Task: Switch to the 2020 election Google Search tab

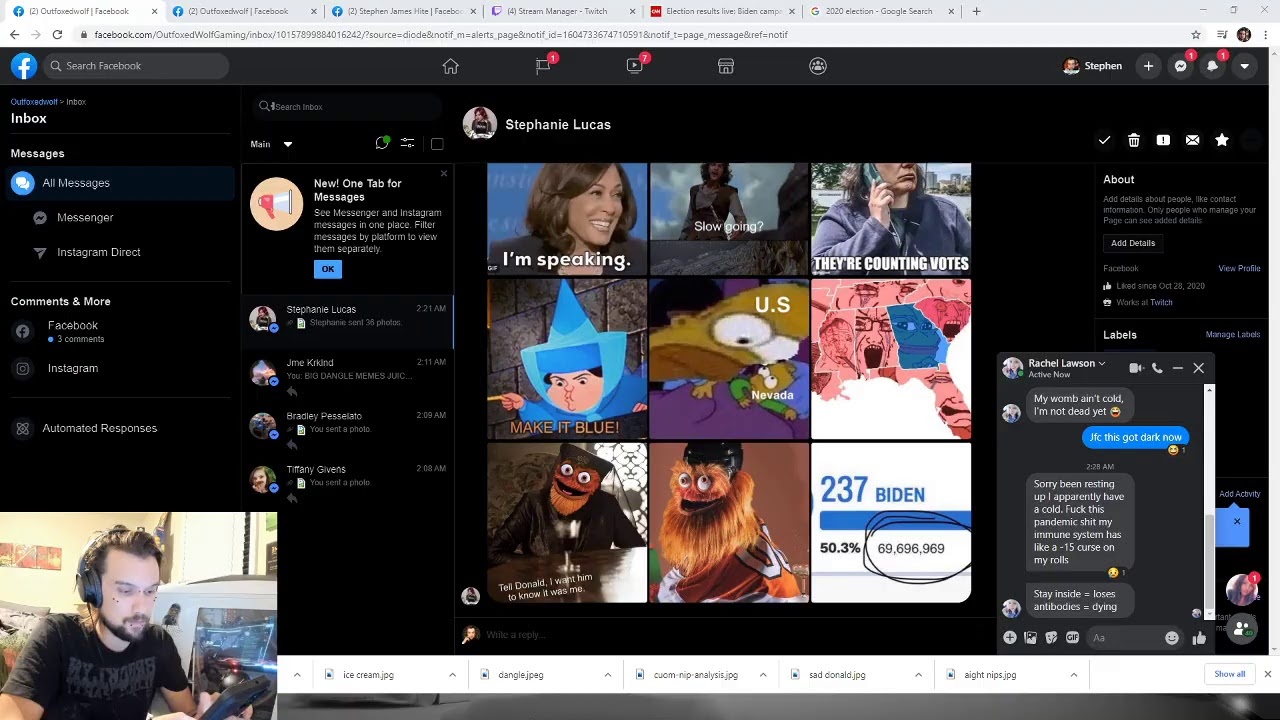Action: 880,11
